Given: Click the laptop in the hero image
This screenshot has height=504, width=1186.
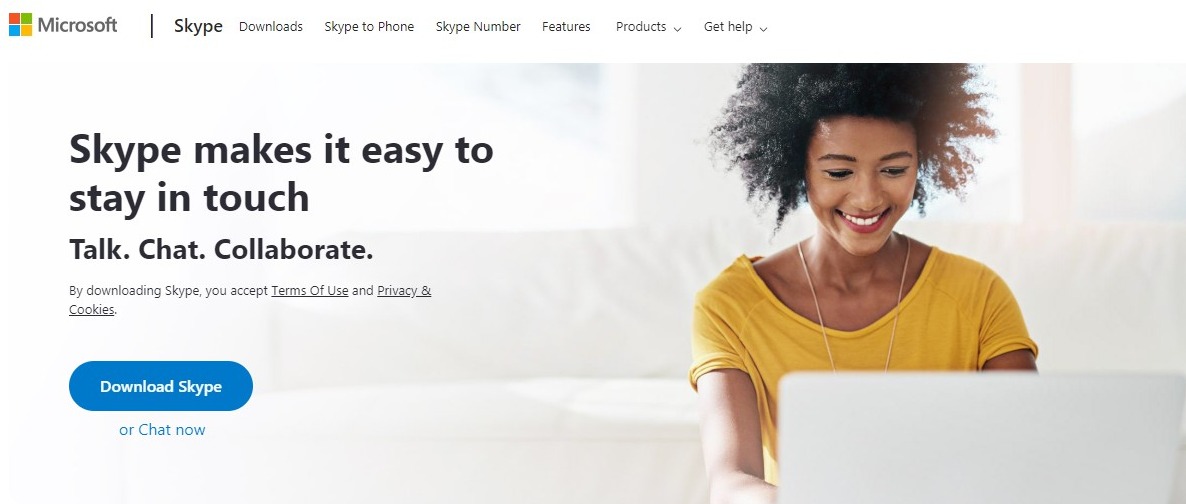Looking at the screenshot, I should point(982,437).
